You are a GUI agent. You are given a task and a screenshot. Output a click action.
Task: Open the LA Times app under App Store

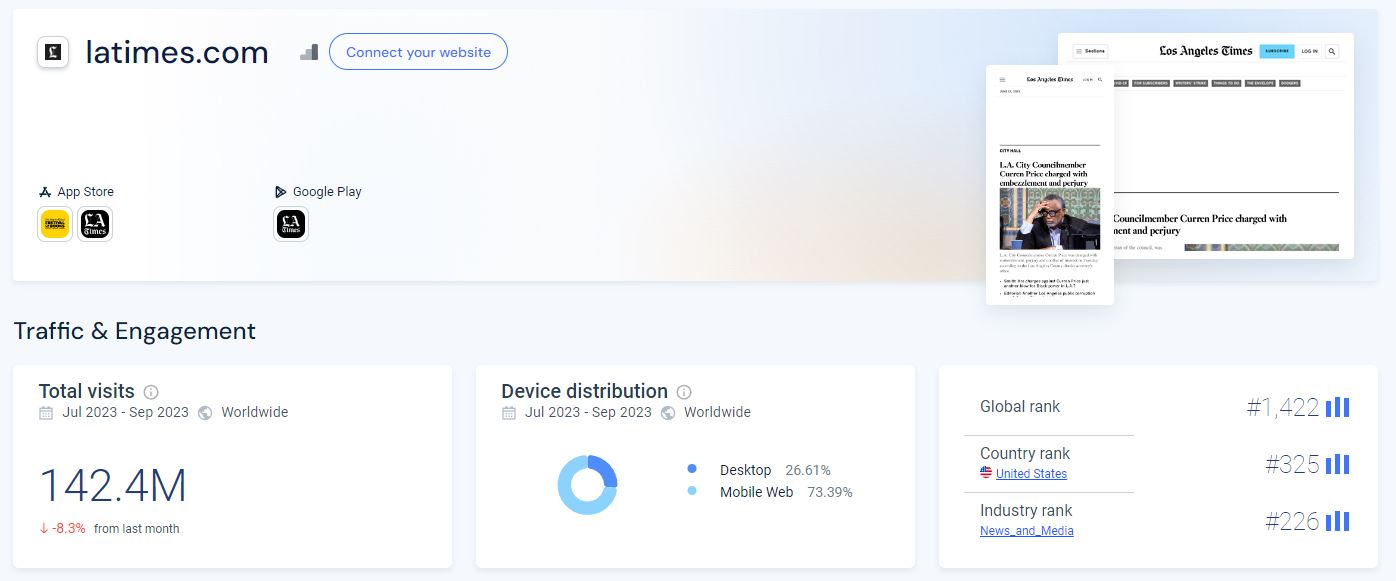click(95, 224)
